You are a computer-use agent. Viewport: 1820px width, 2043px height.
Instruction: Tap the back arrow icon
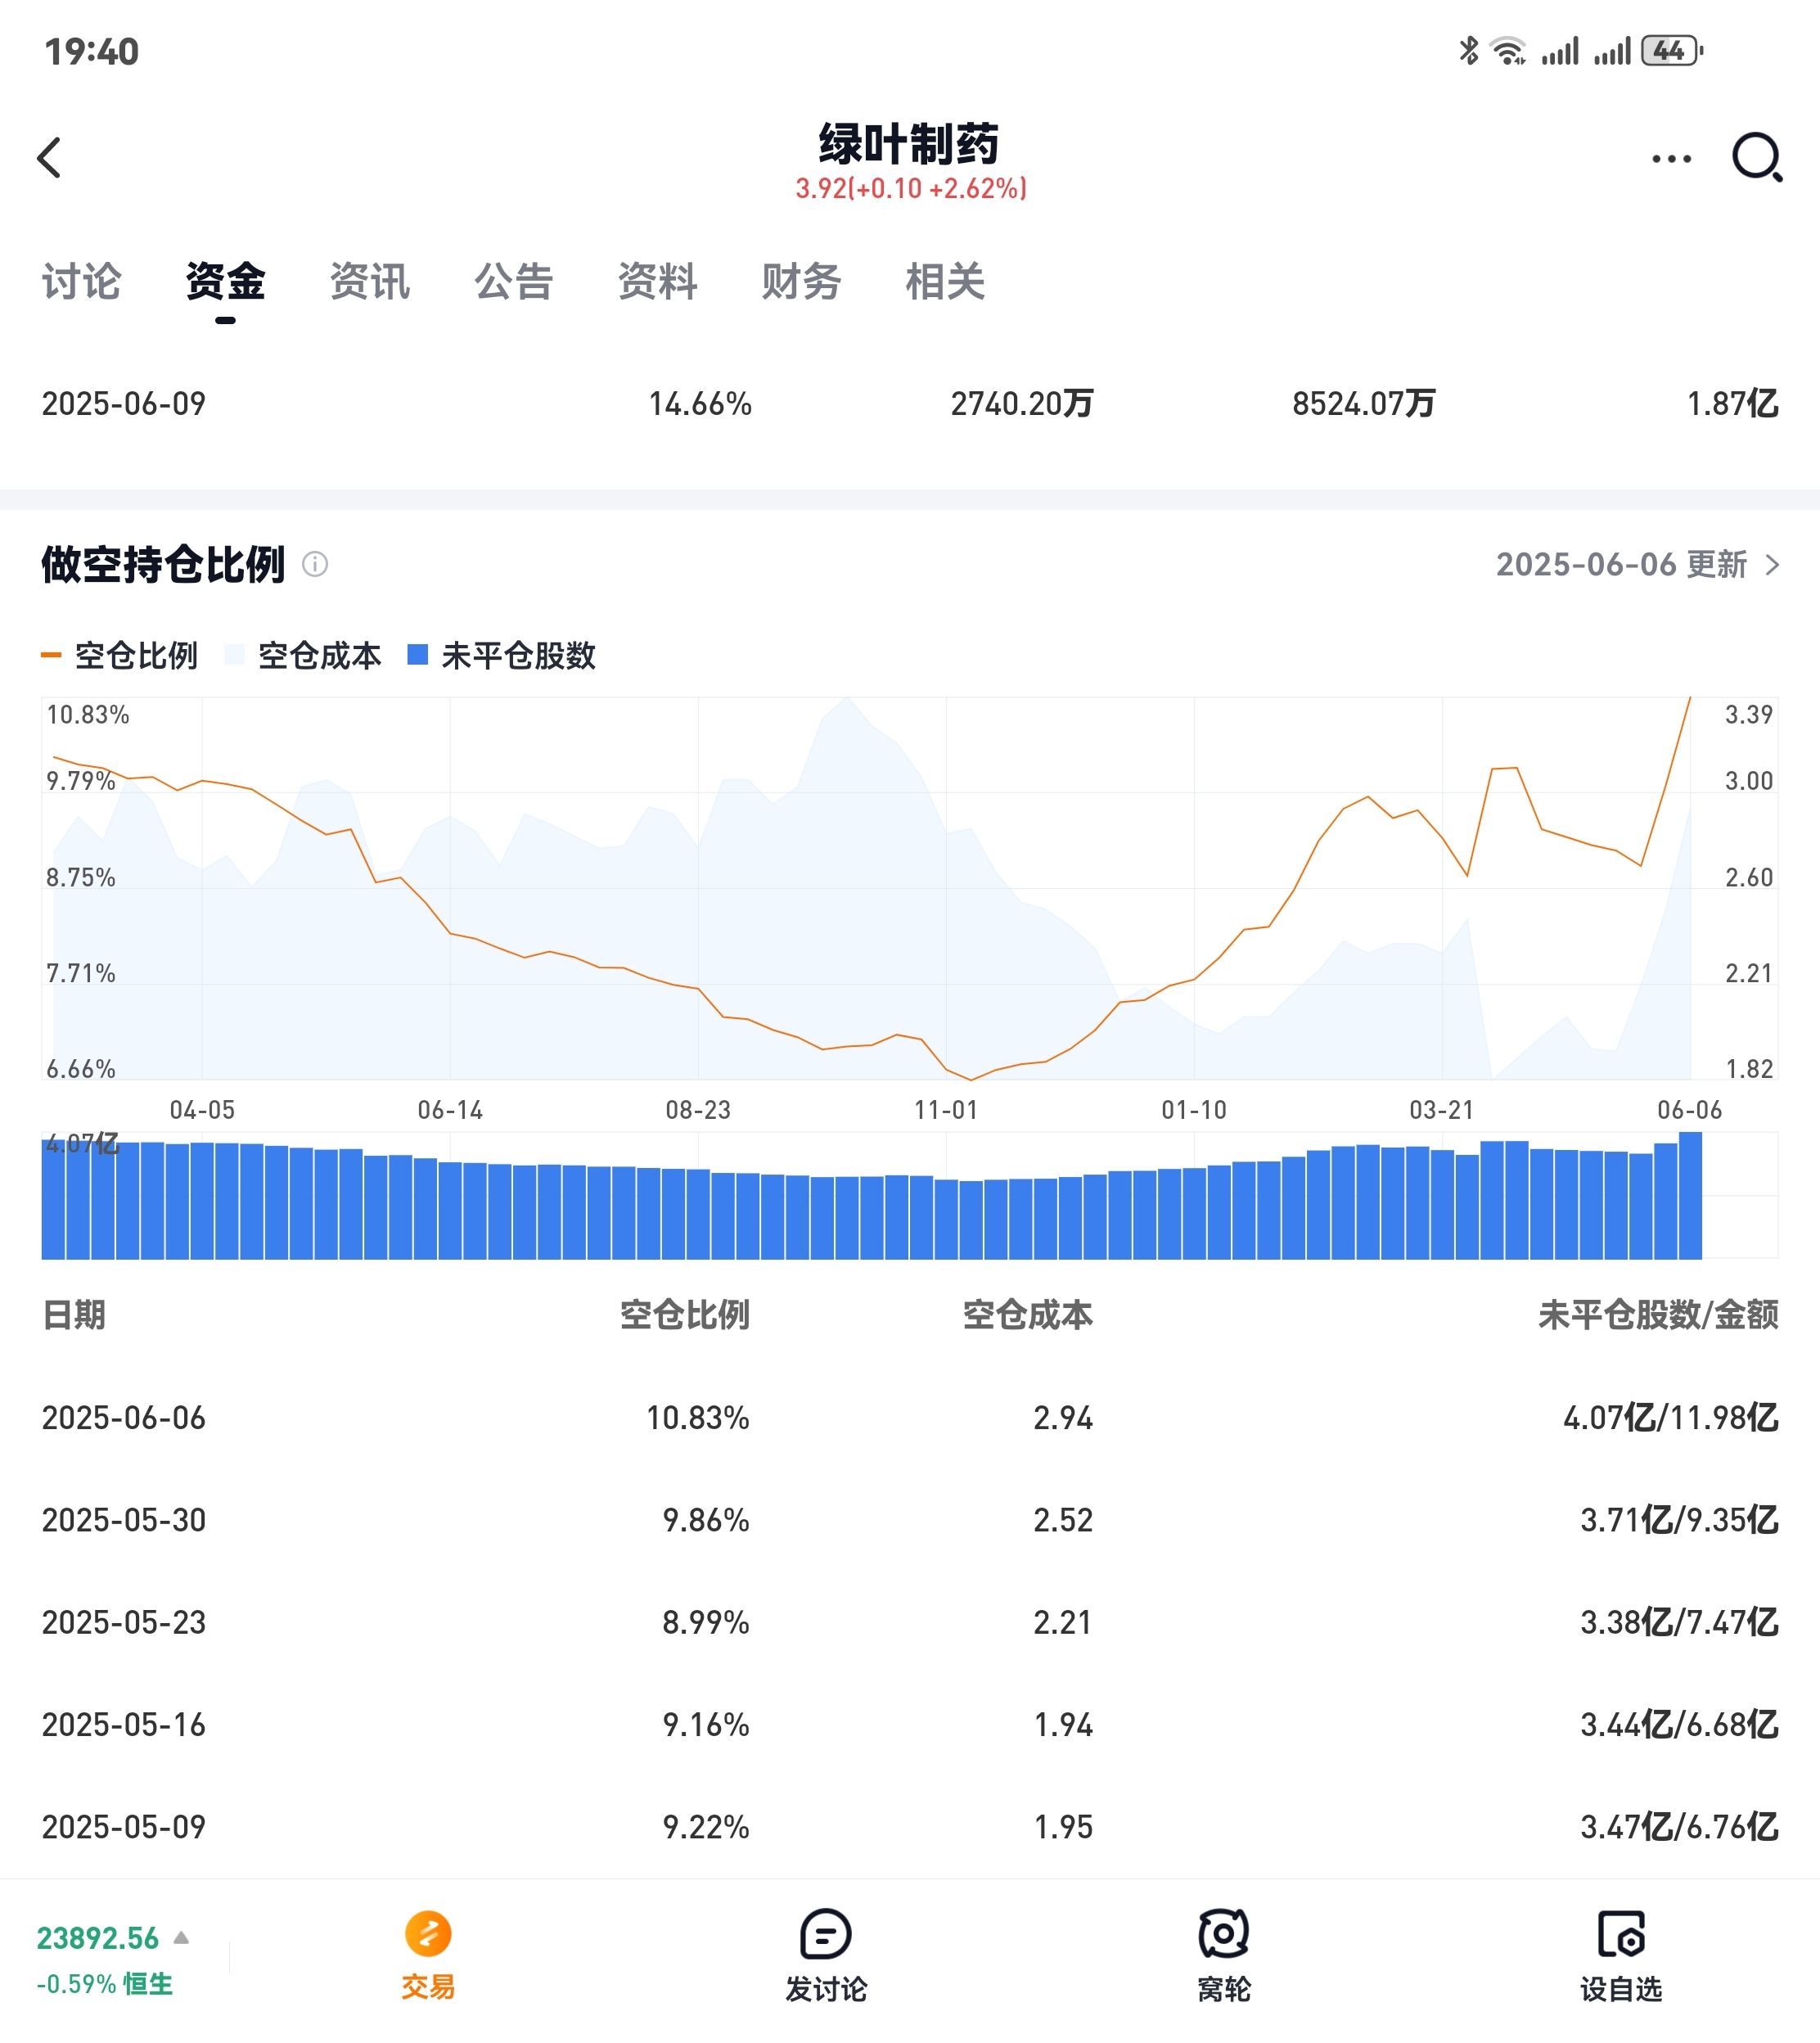coord(49,158)
